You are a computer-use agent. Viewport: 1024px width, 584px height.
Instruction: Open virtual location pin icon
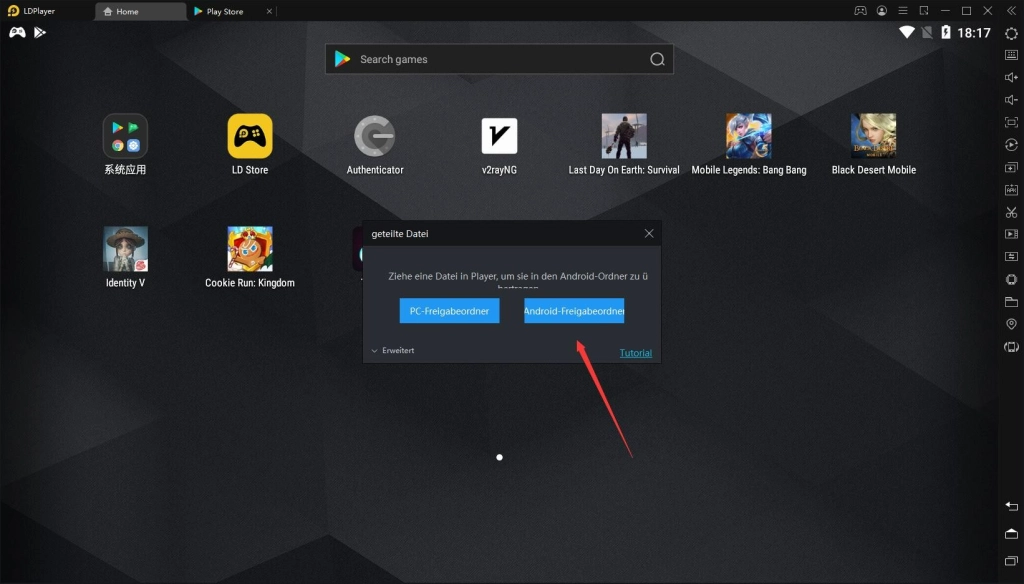coord(1011,324)
